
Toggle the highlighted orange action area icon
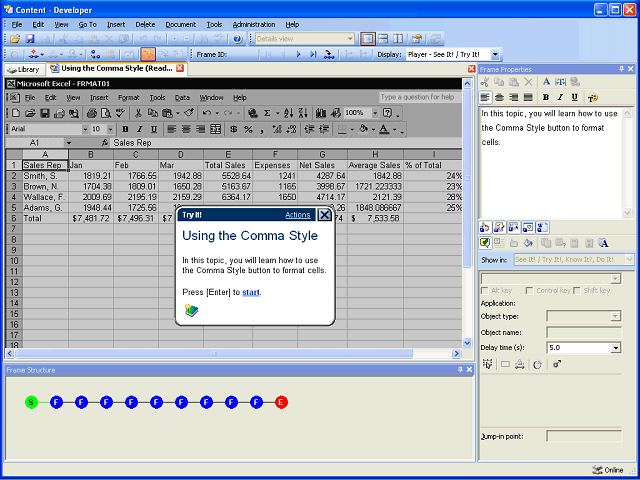148,54
